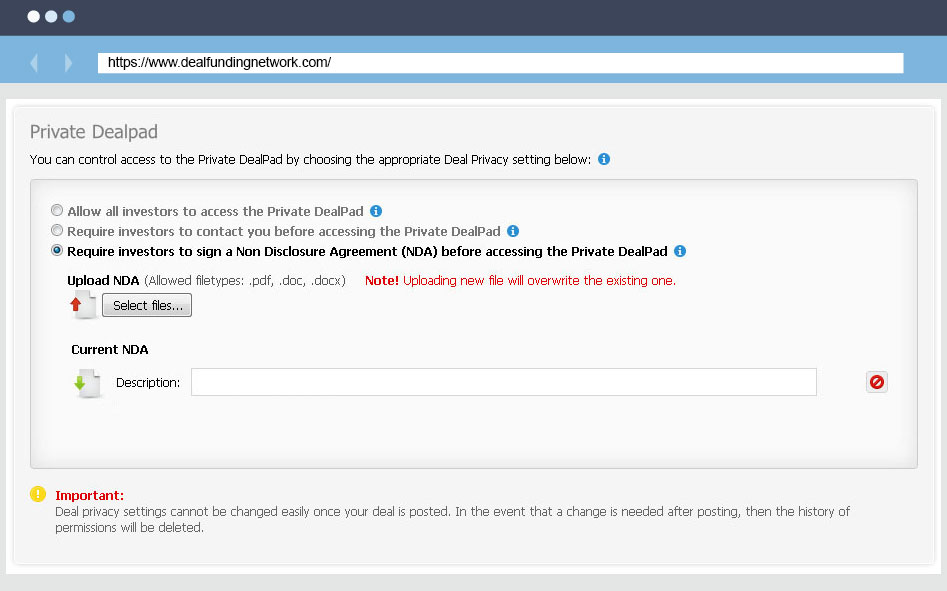Screen dimensions: 947x591
Task: Click the red-arrow upload file icon
Action: tap(84, 305)
